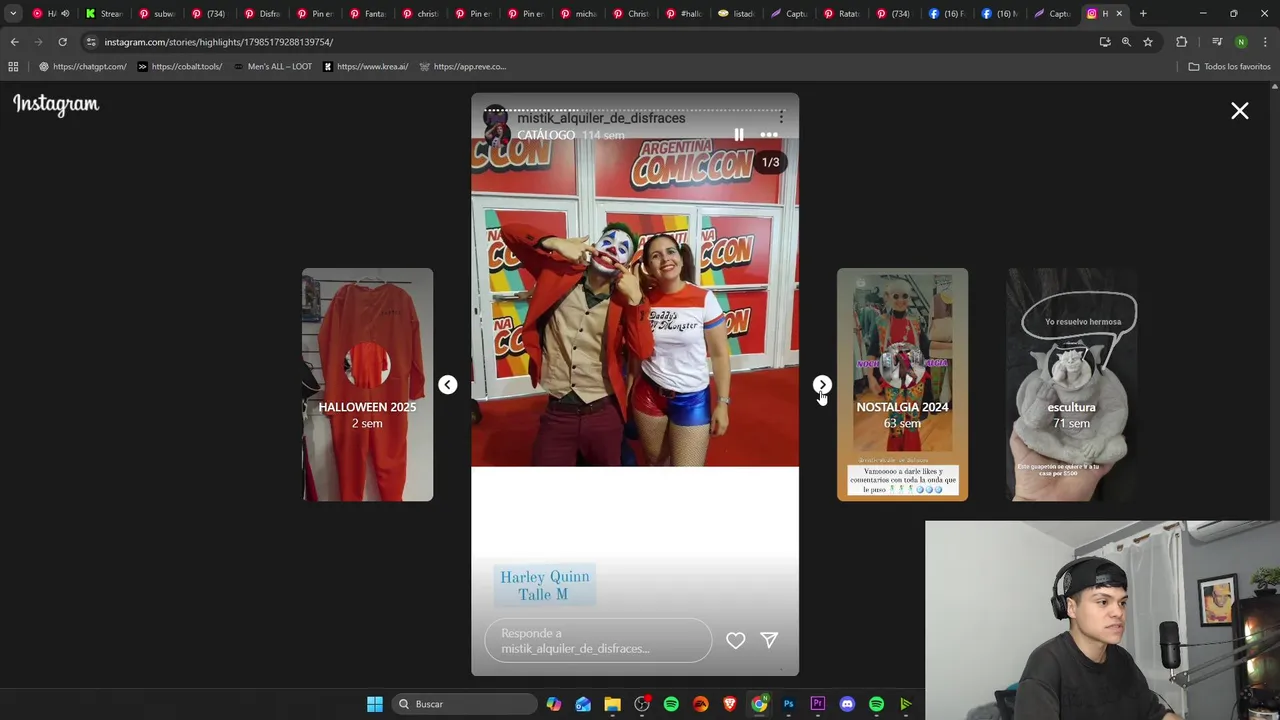The image size is (1280, 720).
Task: Switch to the subwi Pinterest tab
Action: tap(157, 14)
